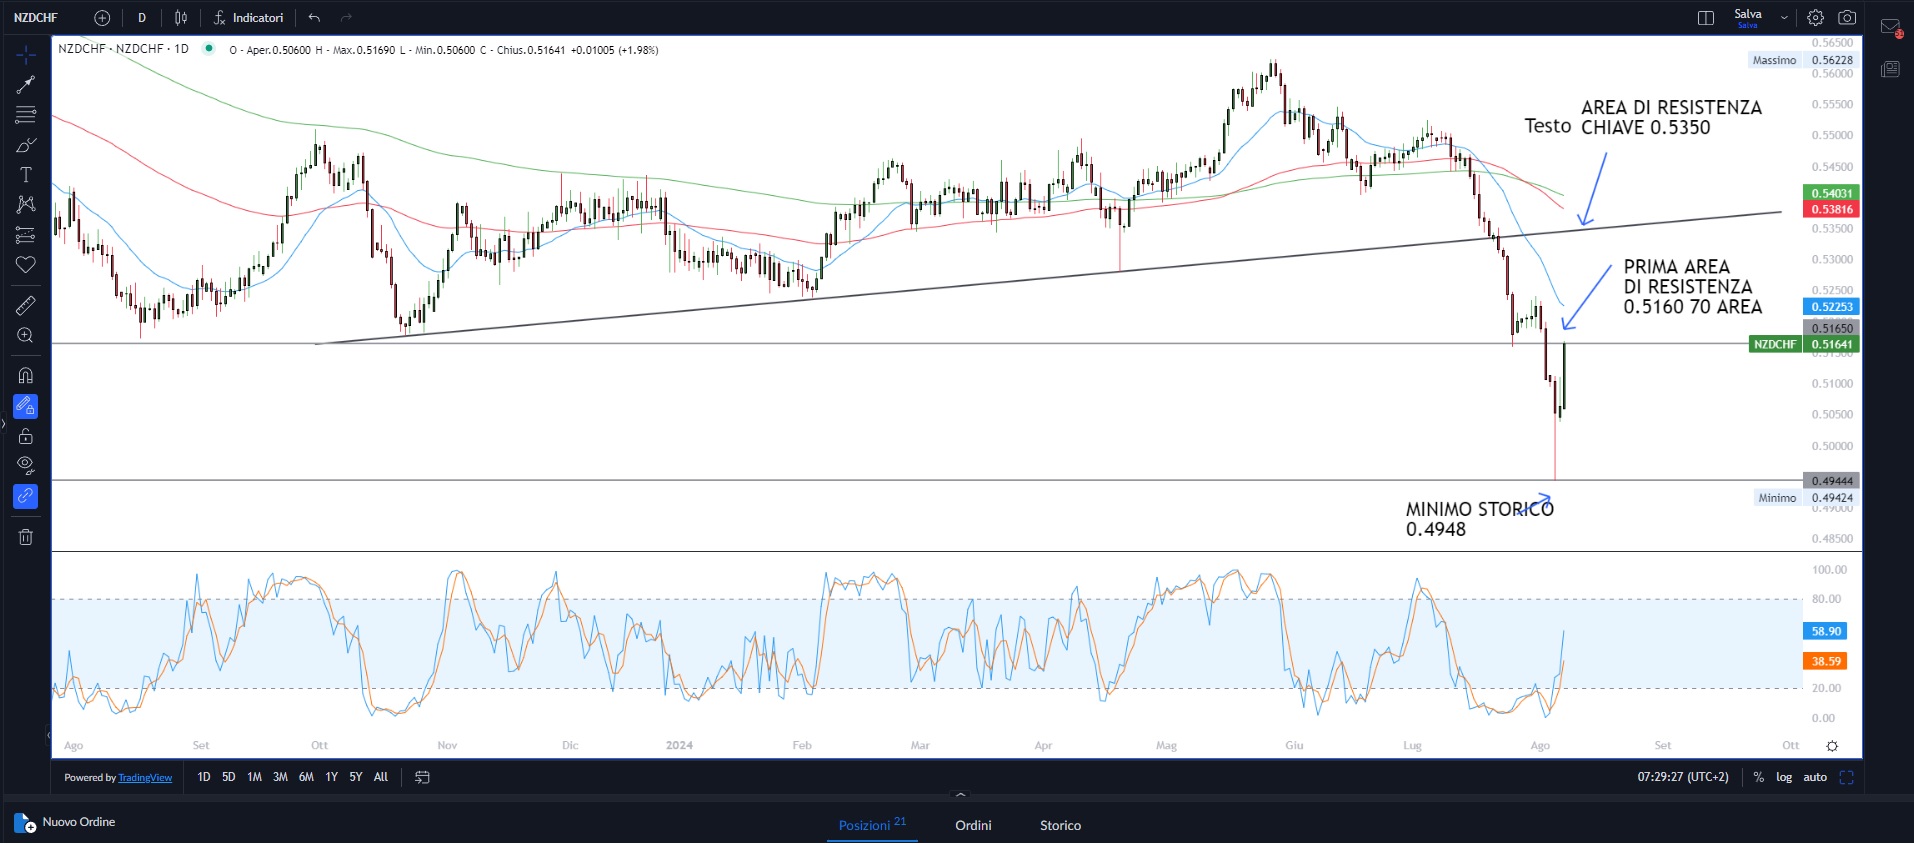
Task: Pick the brush drawing tool
Action: [x=26, y=145]
